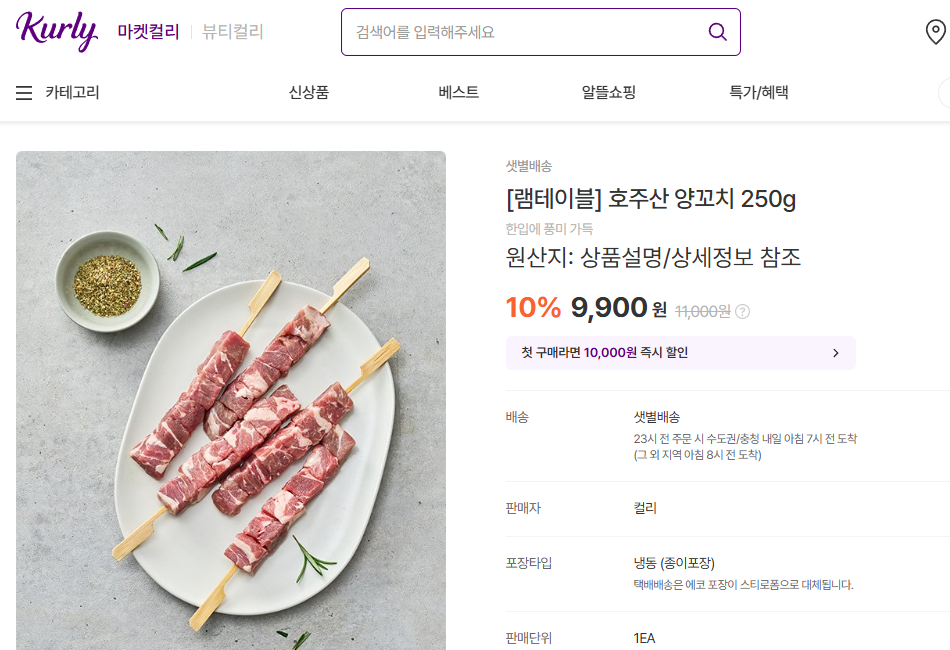Screen dimensions: 950x650
Task: Switch to the 뷰티컬리 tab
Action: [233, 32]
